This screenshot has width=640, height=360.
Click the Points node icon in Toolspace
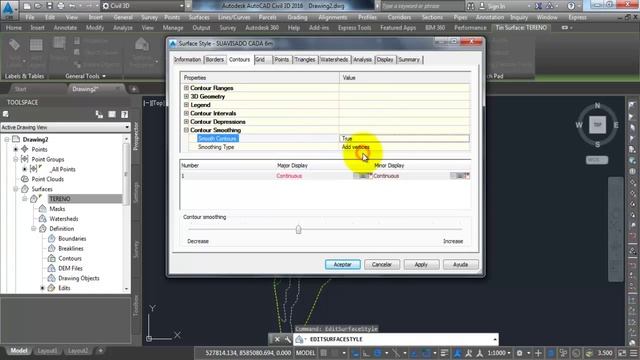24,149
